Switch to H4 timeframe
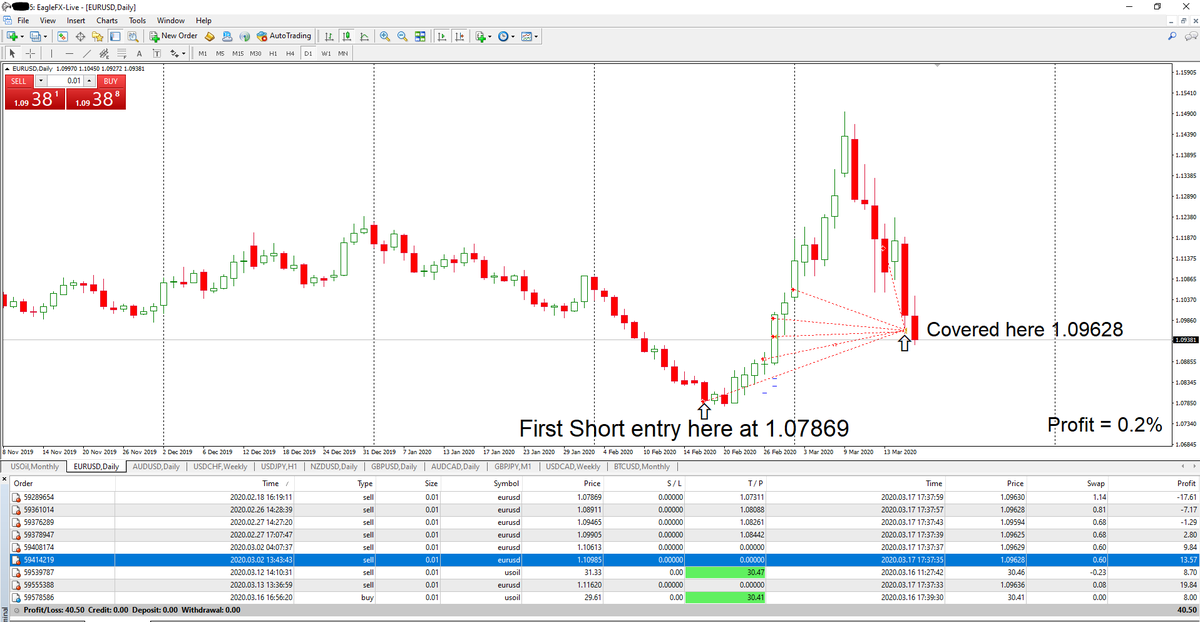 point(290,53)
